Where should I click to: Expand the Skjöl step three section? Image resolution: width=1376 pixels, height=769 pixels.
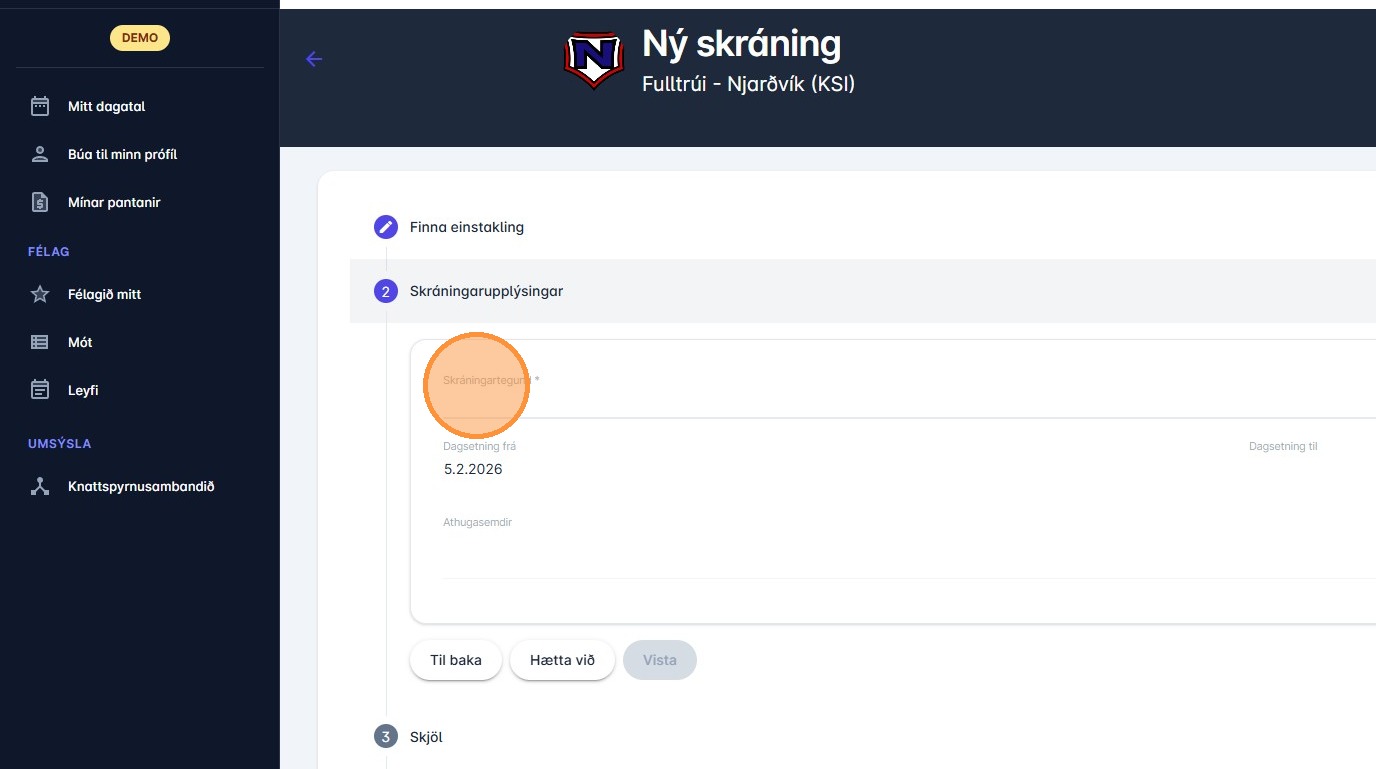[x=426, y=737]
